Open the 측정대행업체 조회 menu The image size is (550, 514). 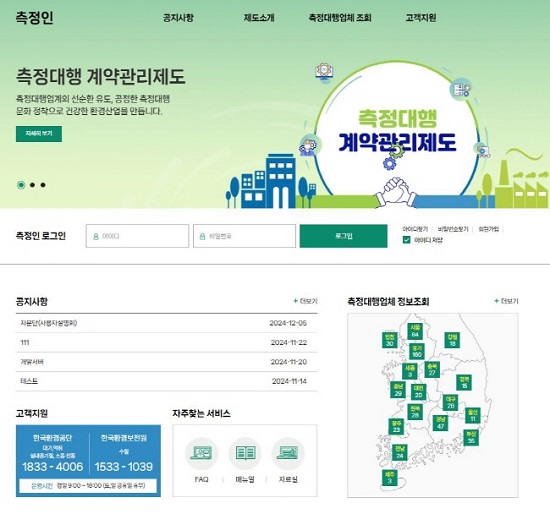coord(340,18)
